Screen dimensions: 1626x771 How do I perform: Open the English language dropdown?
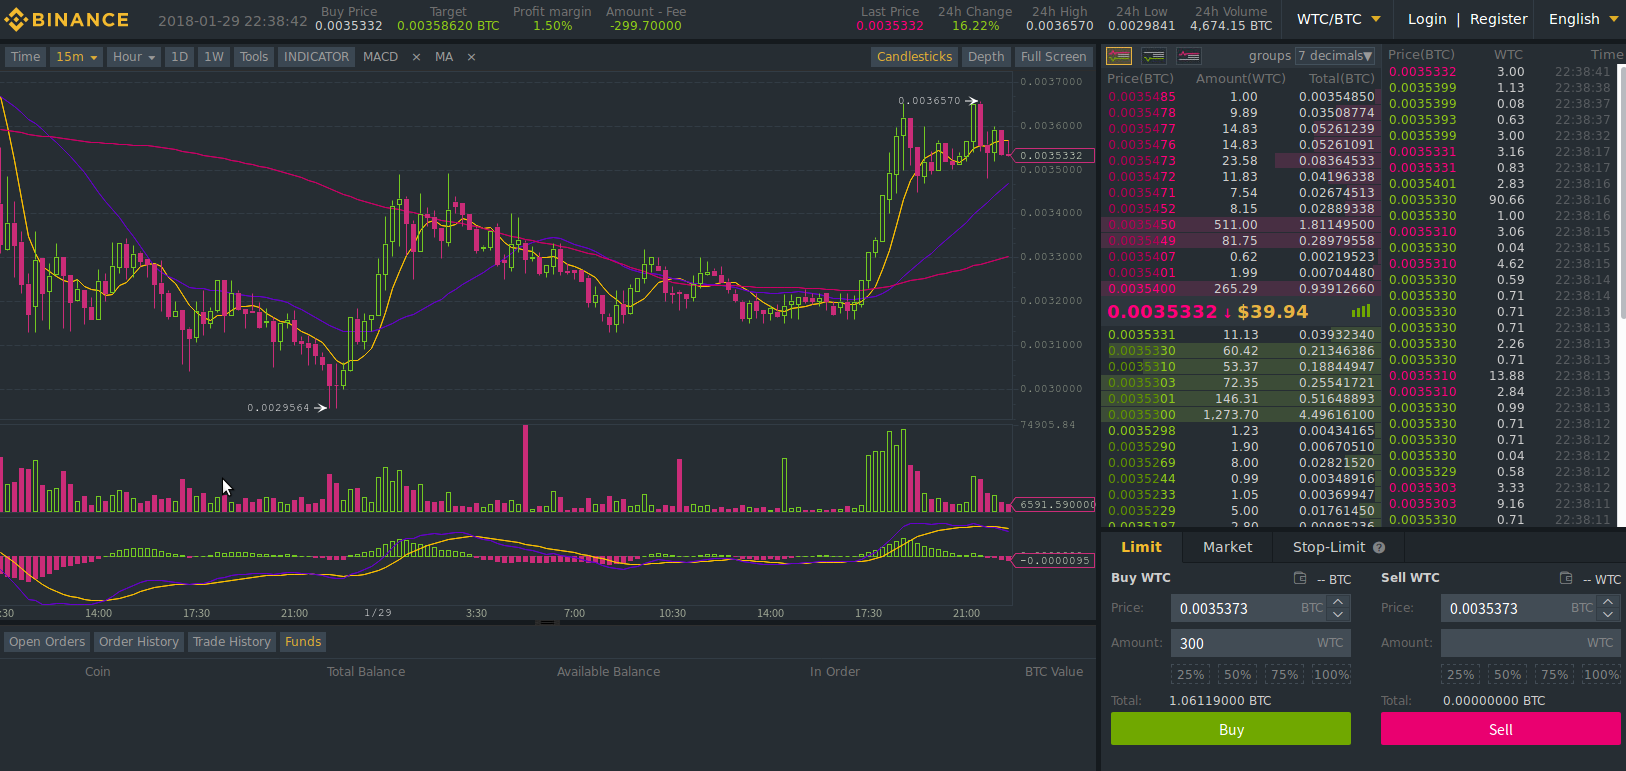point(1583,19)
